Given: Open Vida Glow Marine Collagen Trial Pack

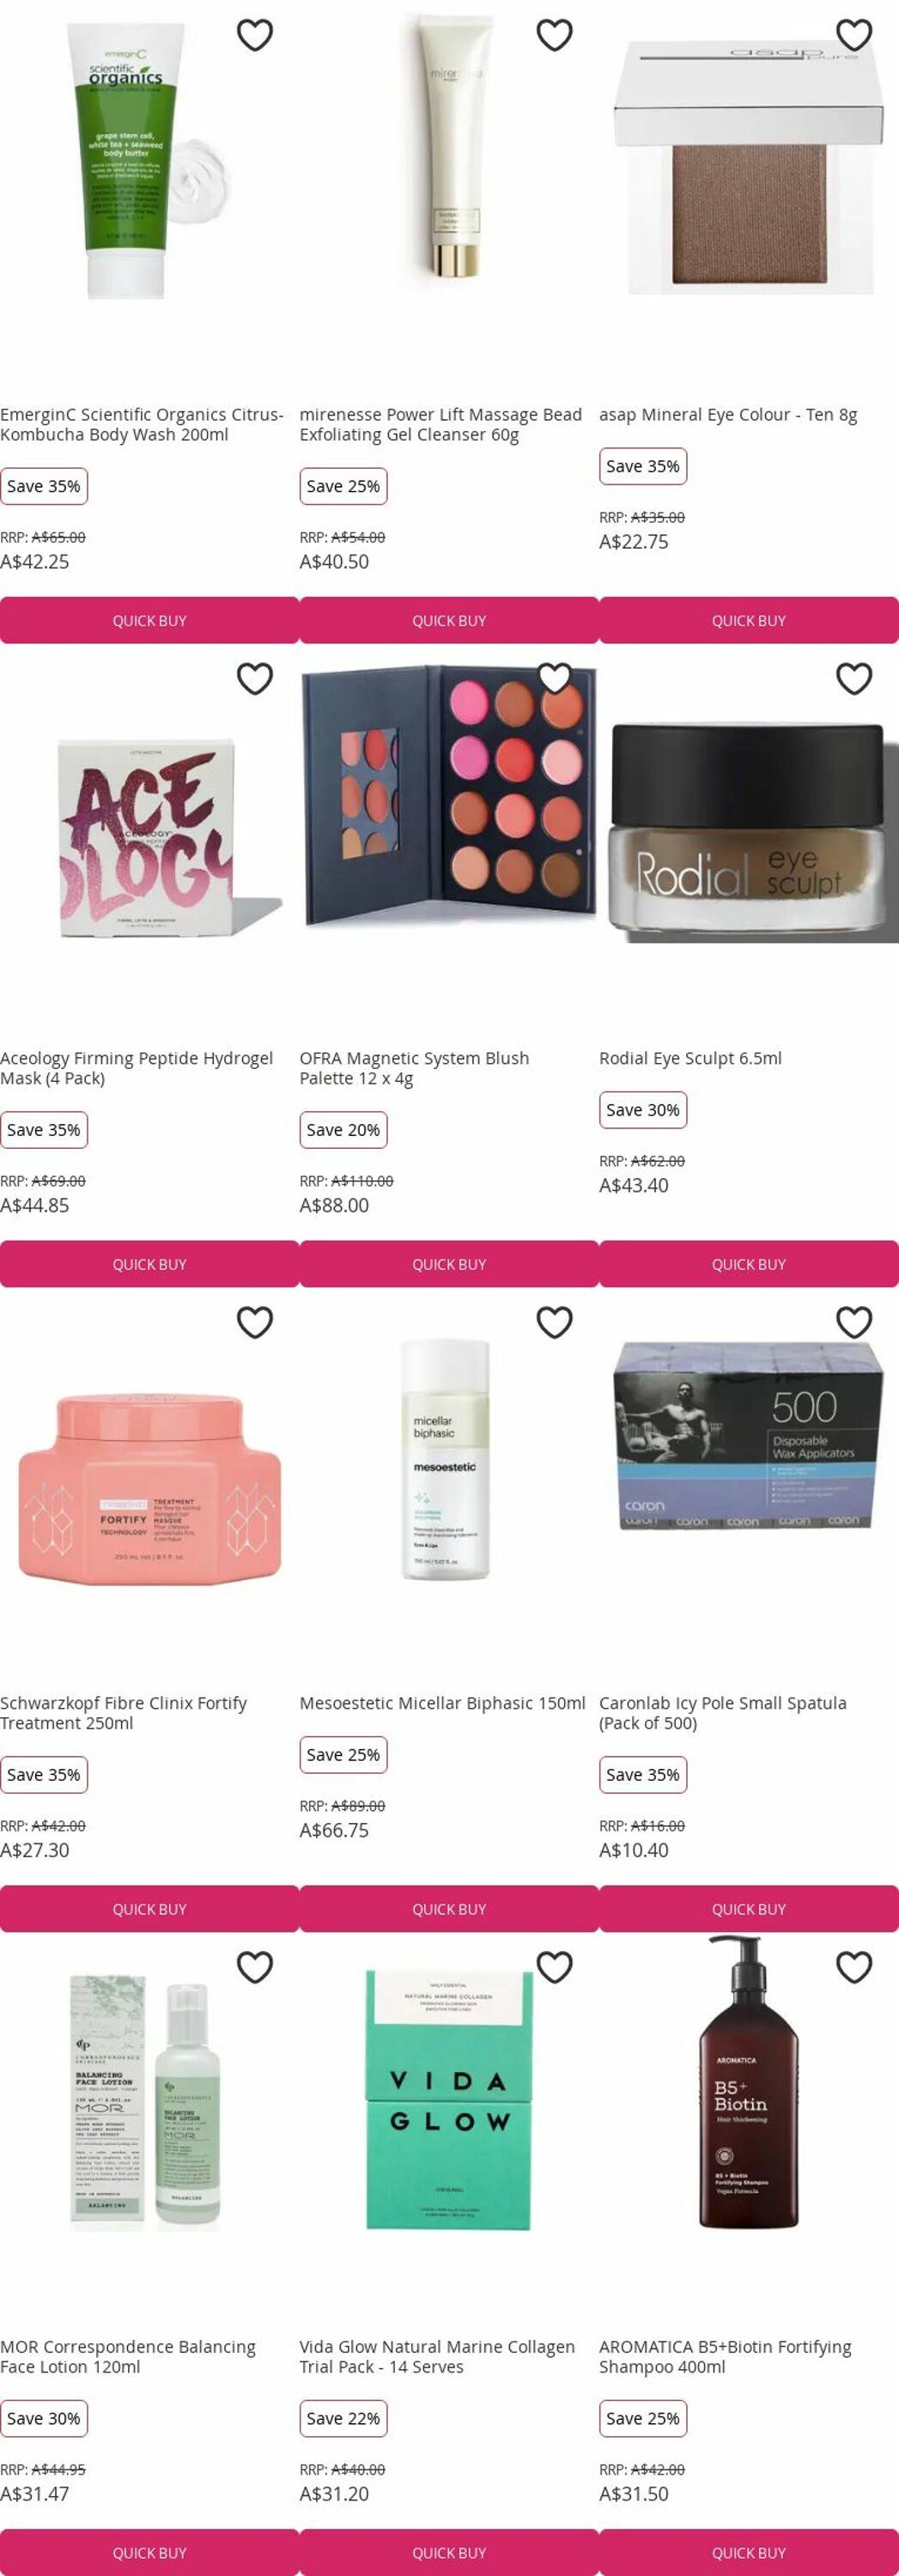Looking at the screenshot, I should 437,2356.
